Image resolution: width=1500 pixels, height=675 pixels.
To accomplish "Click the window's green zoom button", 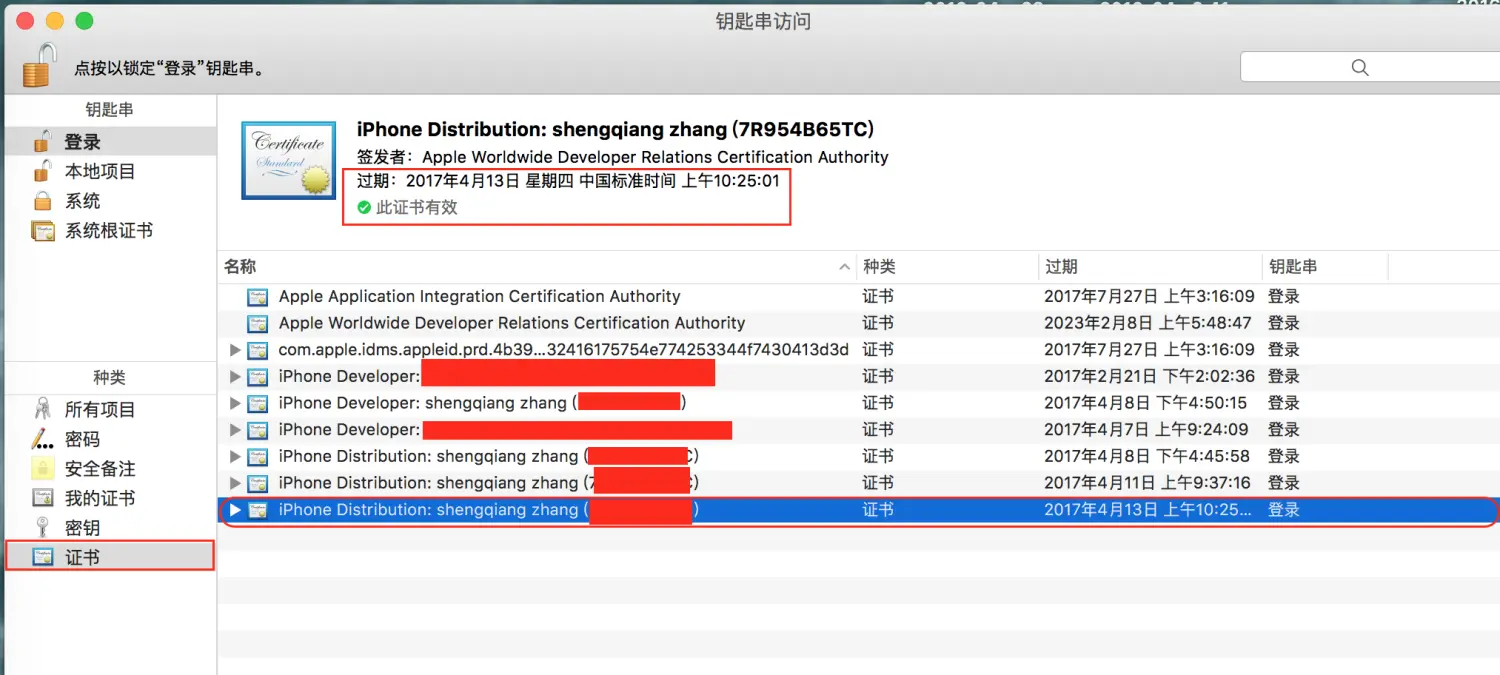I will [x=84, y=20].
